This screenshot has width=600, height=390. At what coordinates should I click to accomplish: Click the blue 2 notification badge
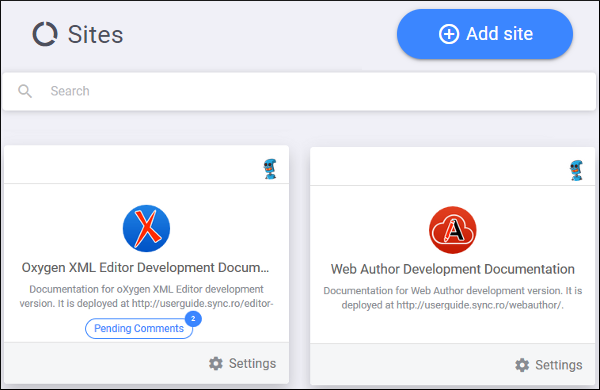coord(193,319)
